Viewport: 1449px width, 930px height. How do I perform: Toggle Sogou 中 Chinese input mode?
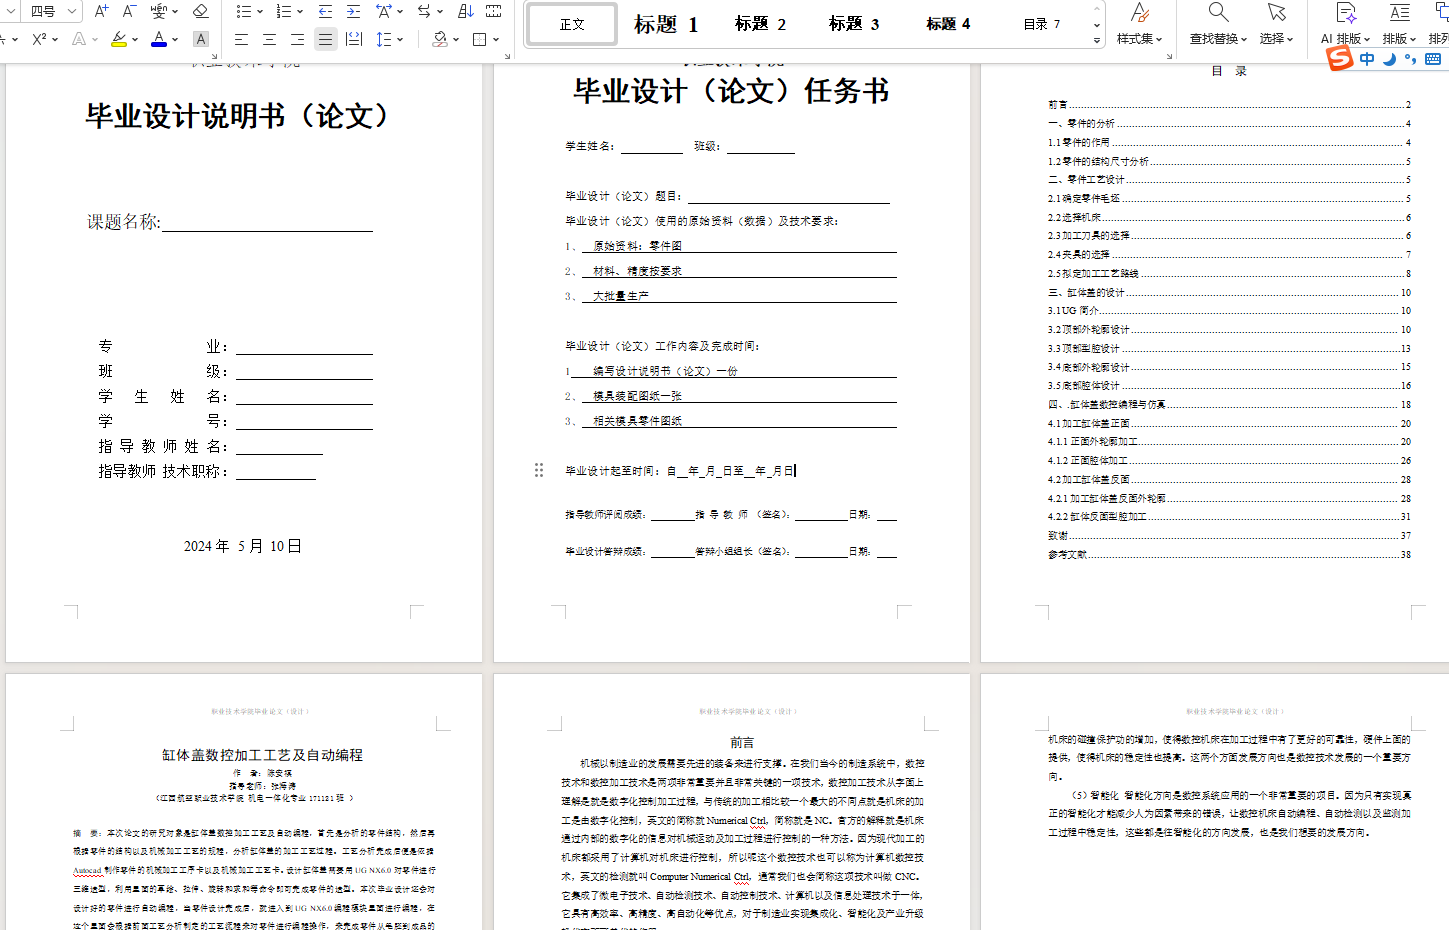click(1367, 59)
